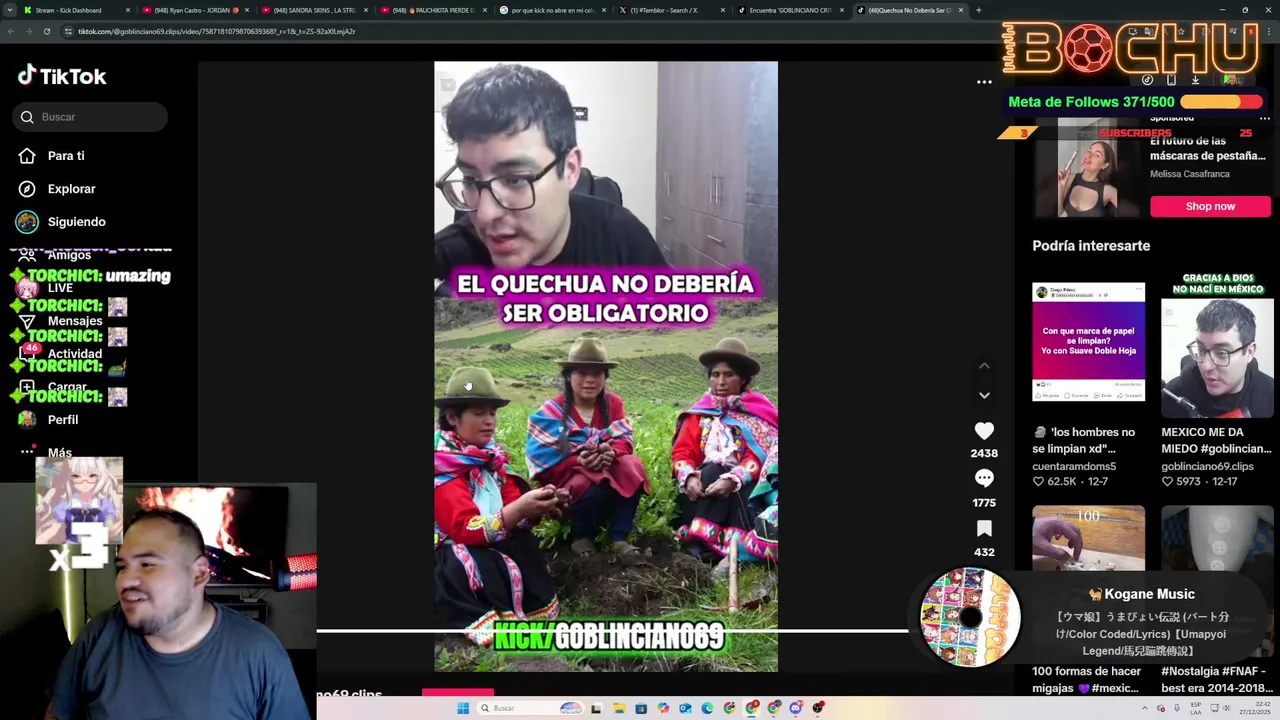Viewport: 1280px width, 720px height.
Task: Save video with bookmark icon
Action: 984,528
